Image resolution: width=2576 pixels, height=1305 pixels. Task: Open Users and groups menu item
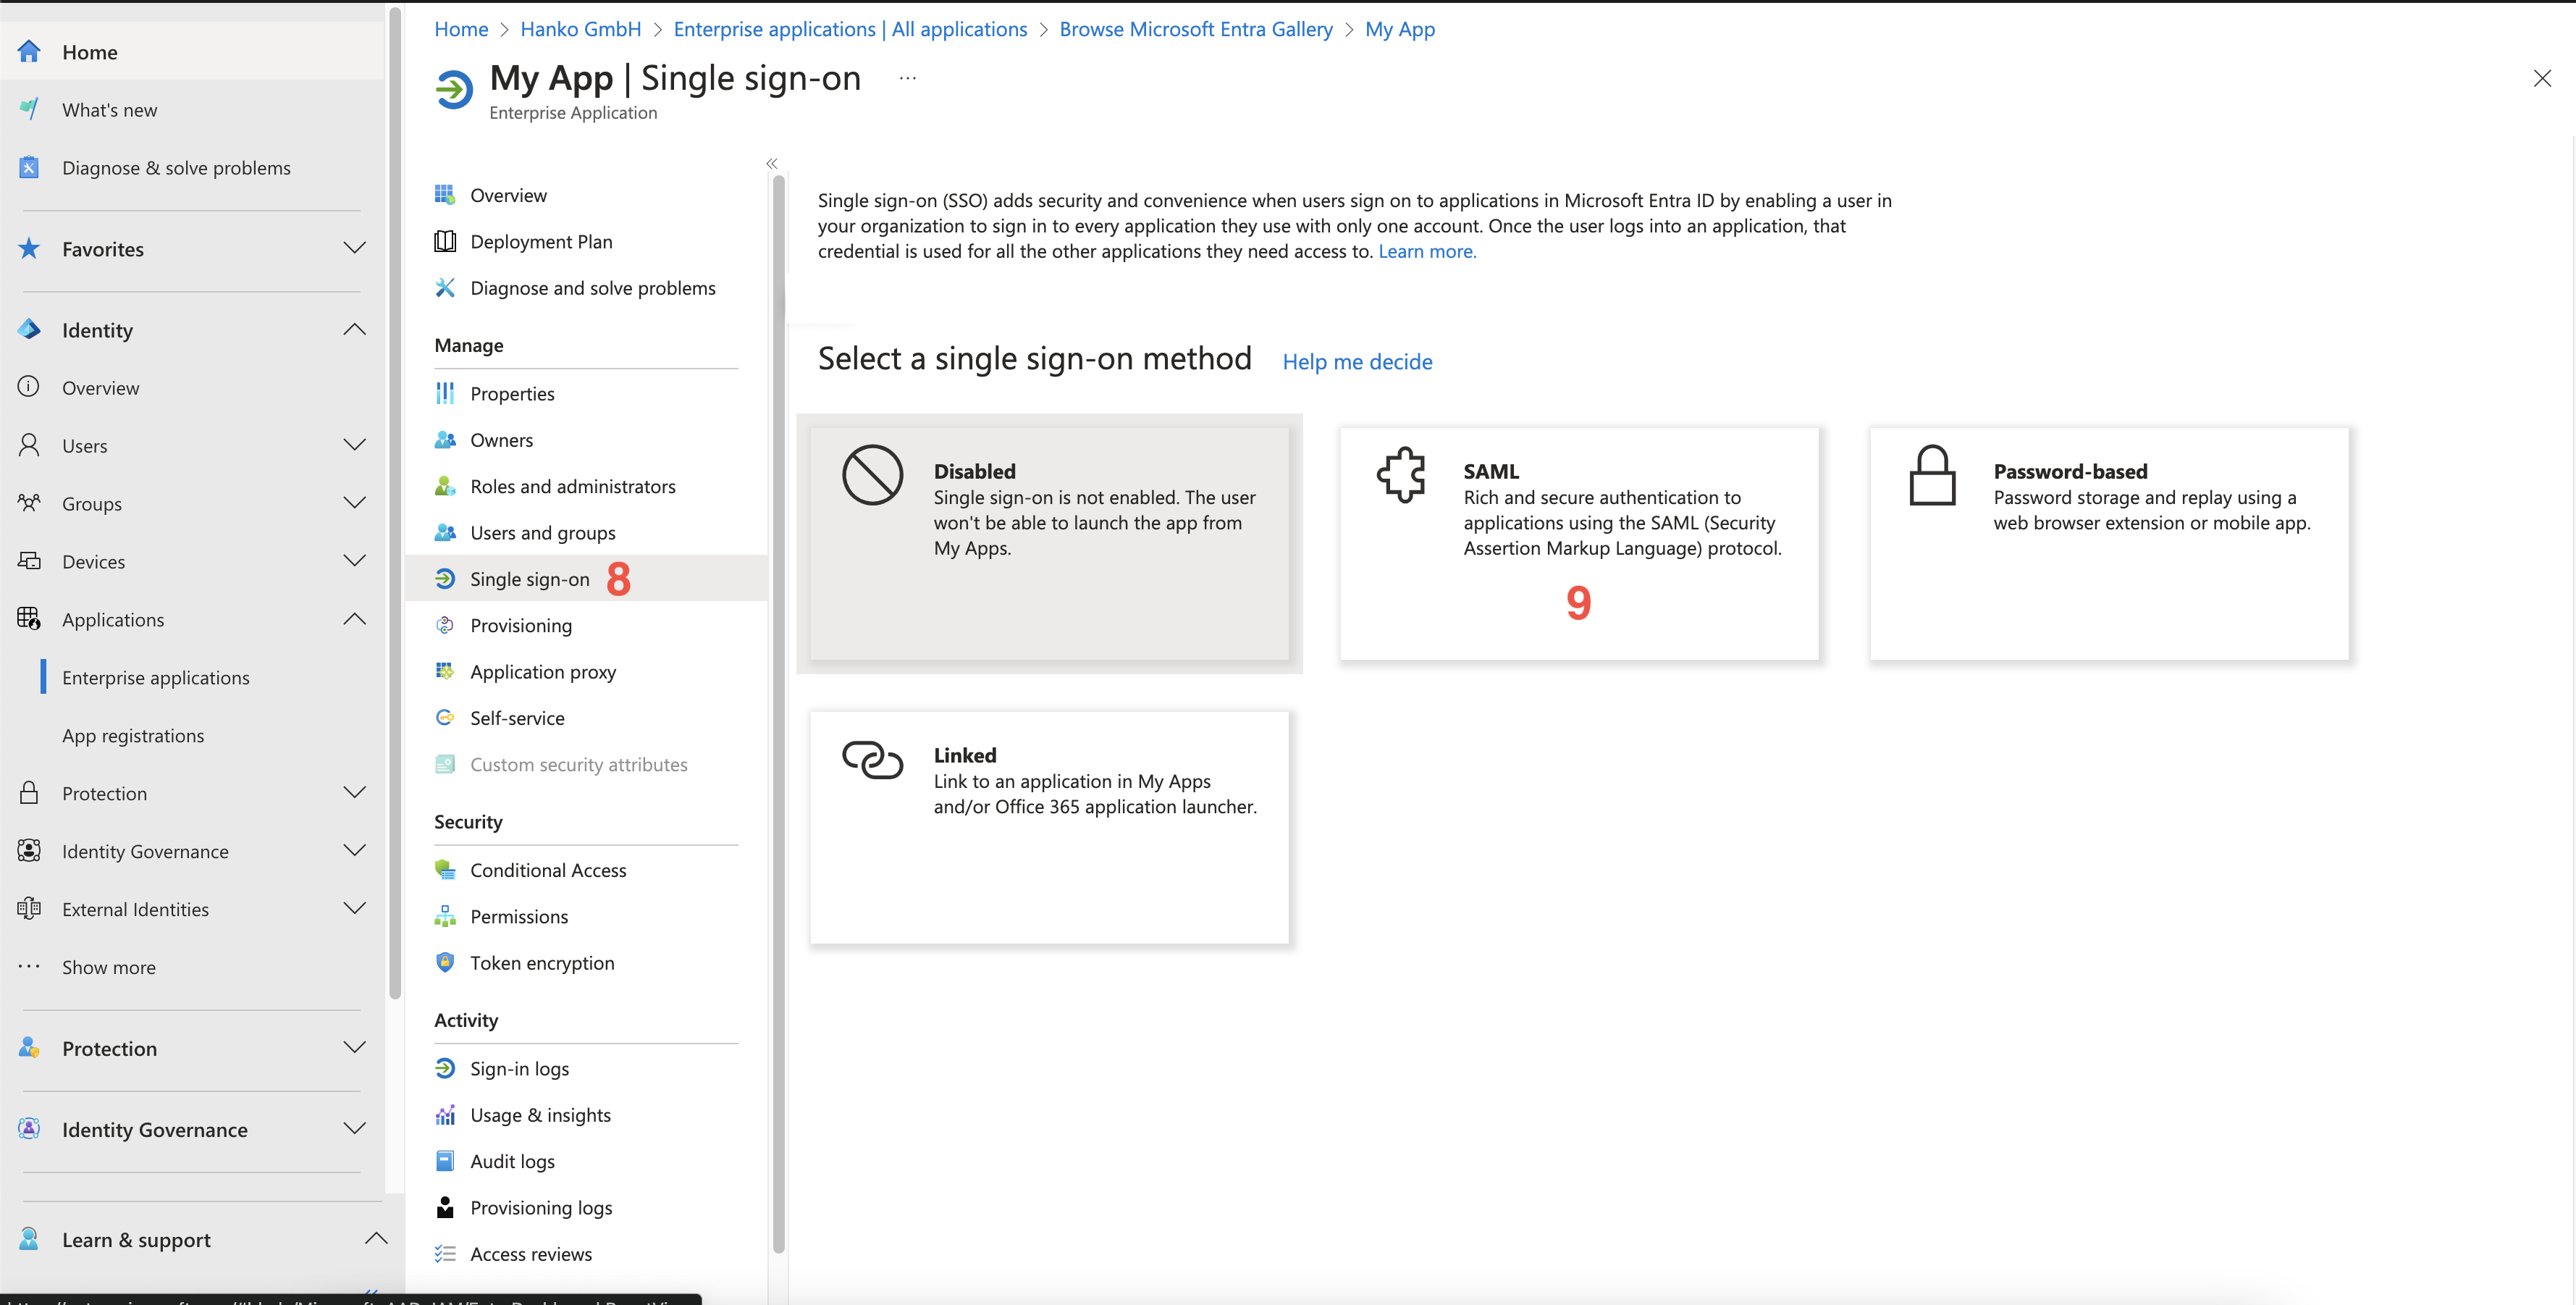point(543,533)
